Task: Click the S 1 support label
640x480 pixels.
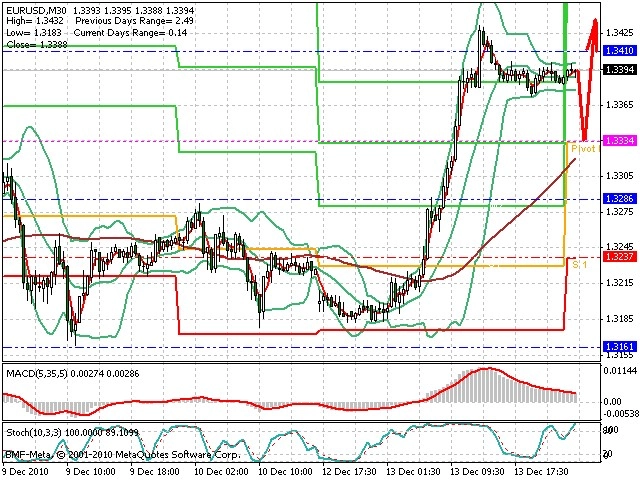Action: click(580, 265)
